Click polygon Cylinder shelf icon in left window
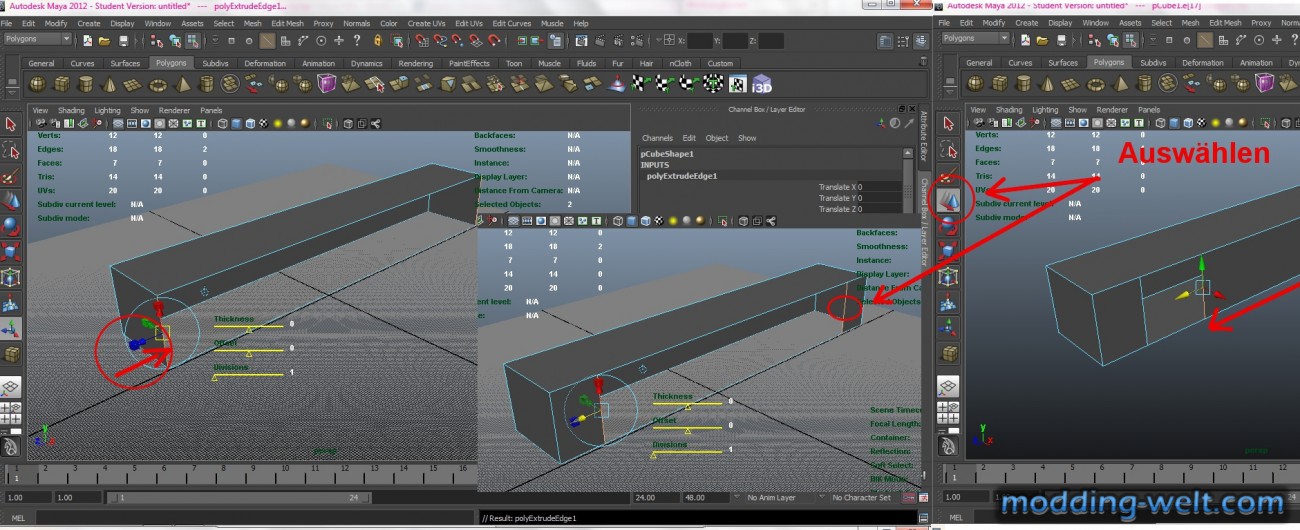The image size is (1300, 530). click(x=86, y=84)
